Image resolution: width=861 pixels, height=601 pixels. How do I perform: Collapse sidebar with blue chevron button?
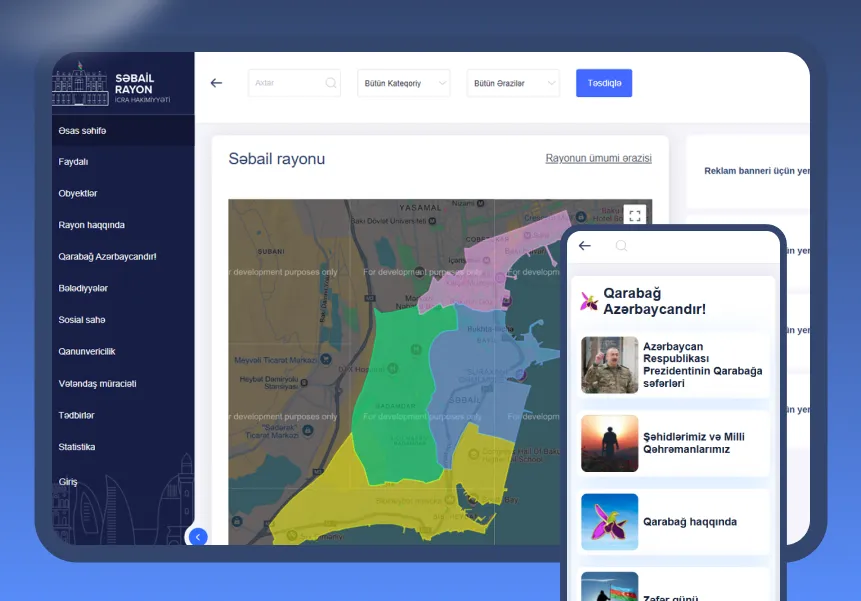point(198,537)
